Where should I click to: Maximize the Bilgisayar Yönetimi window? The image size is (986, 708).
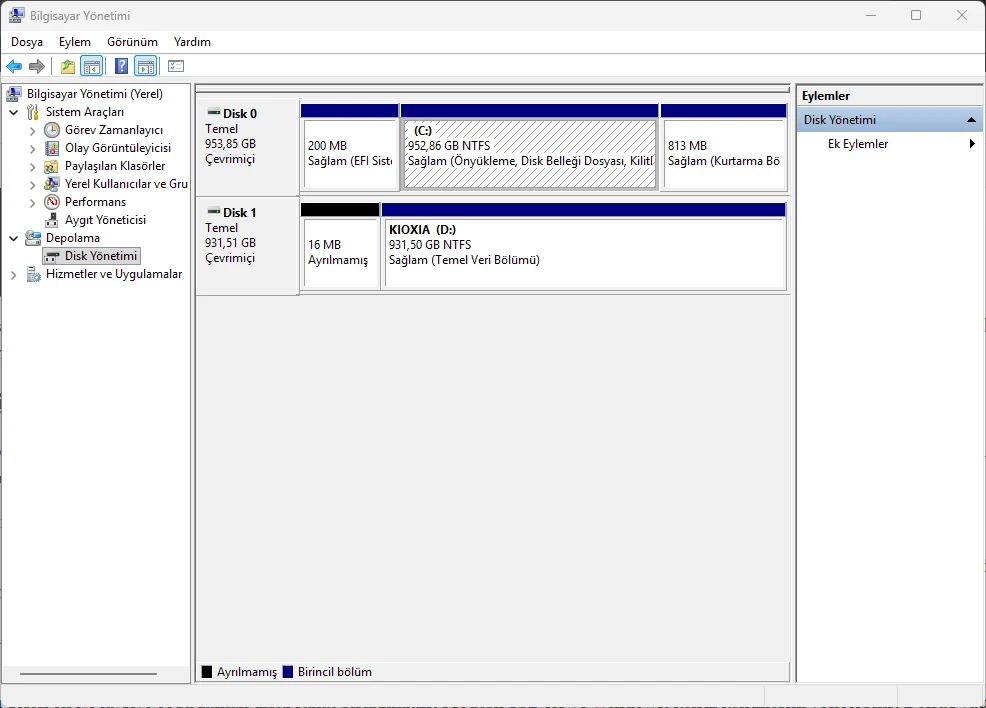pos(916,15)
